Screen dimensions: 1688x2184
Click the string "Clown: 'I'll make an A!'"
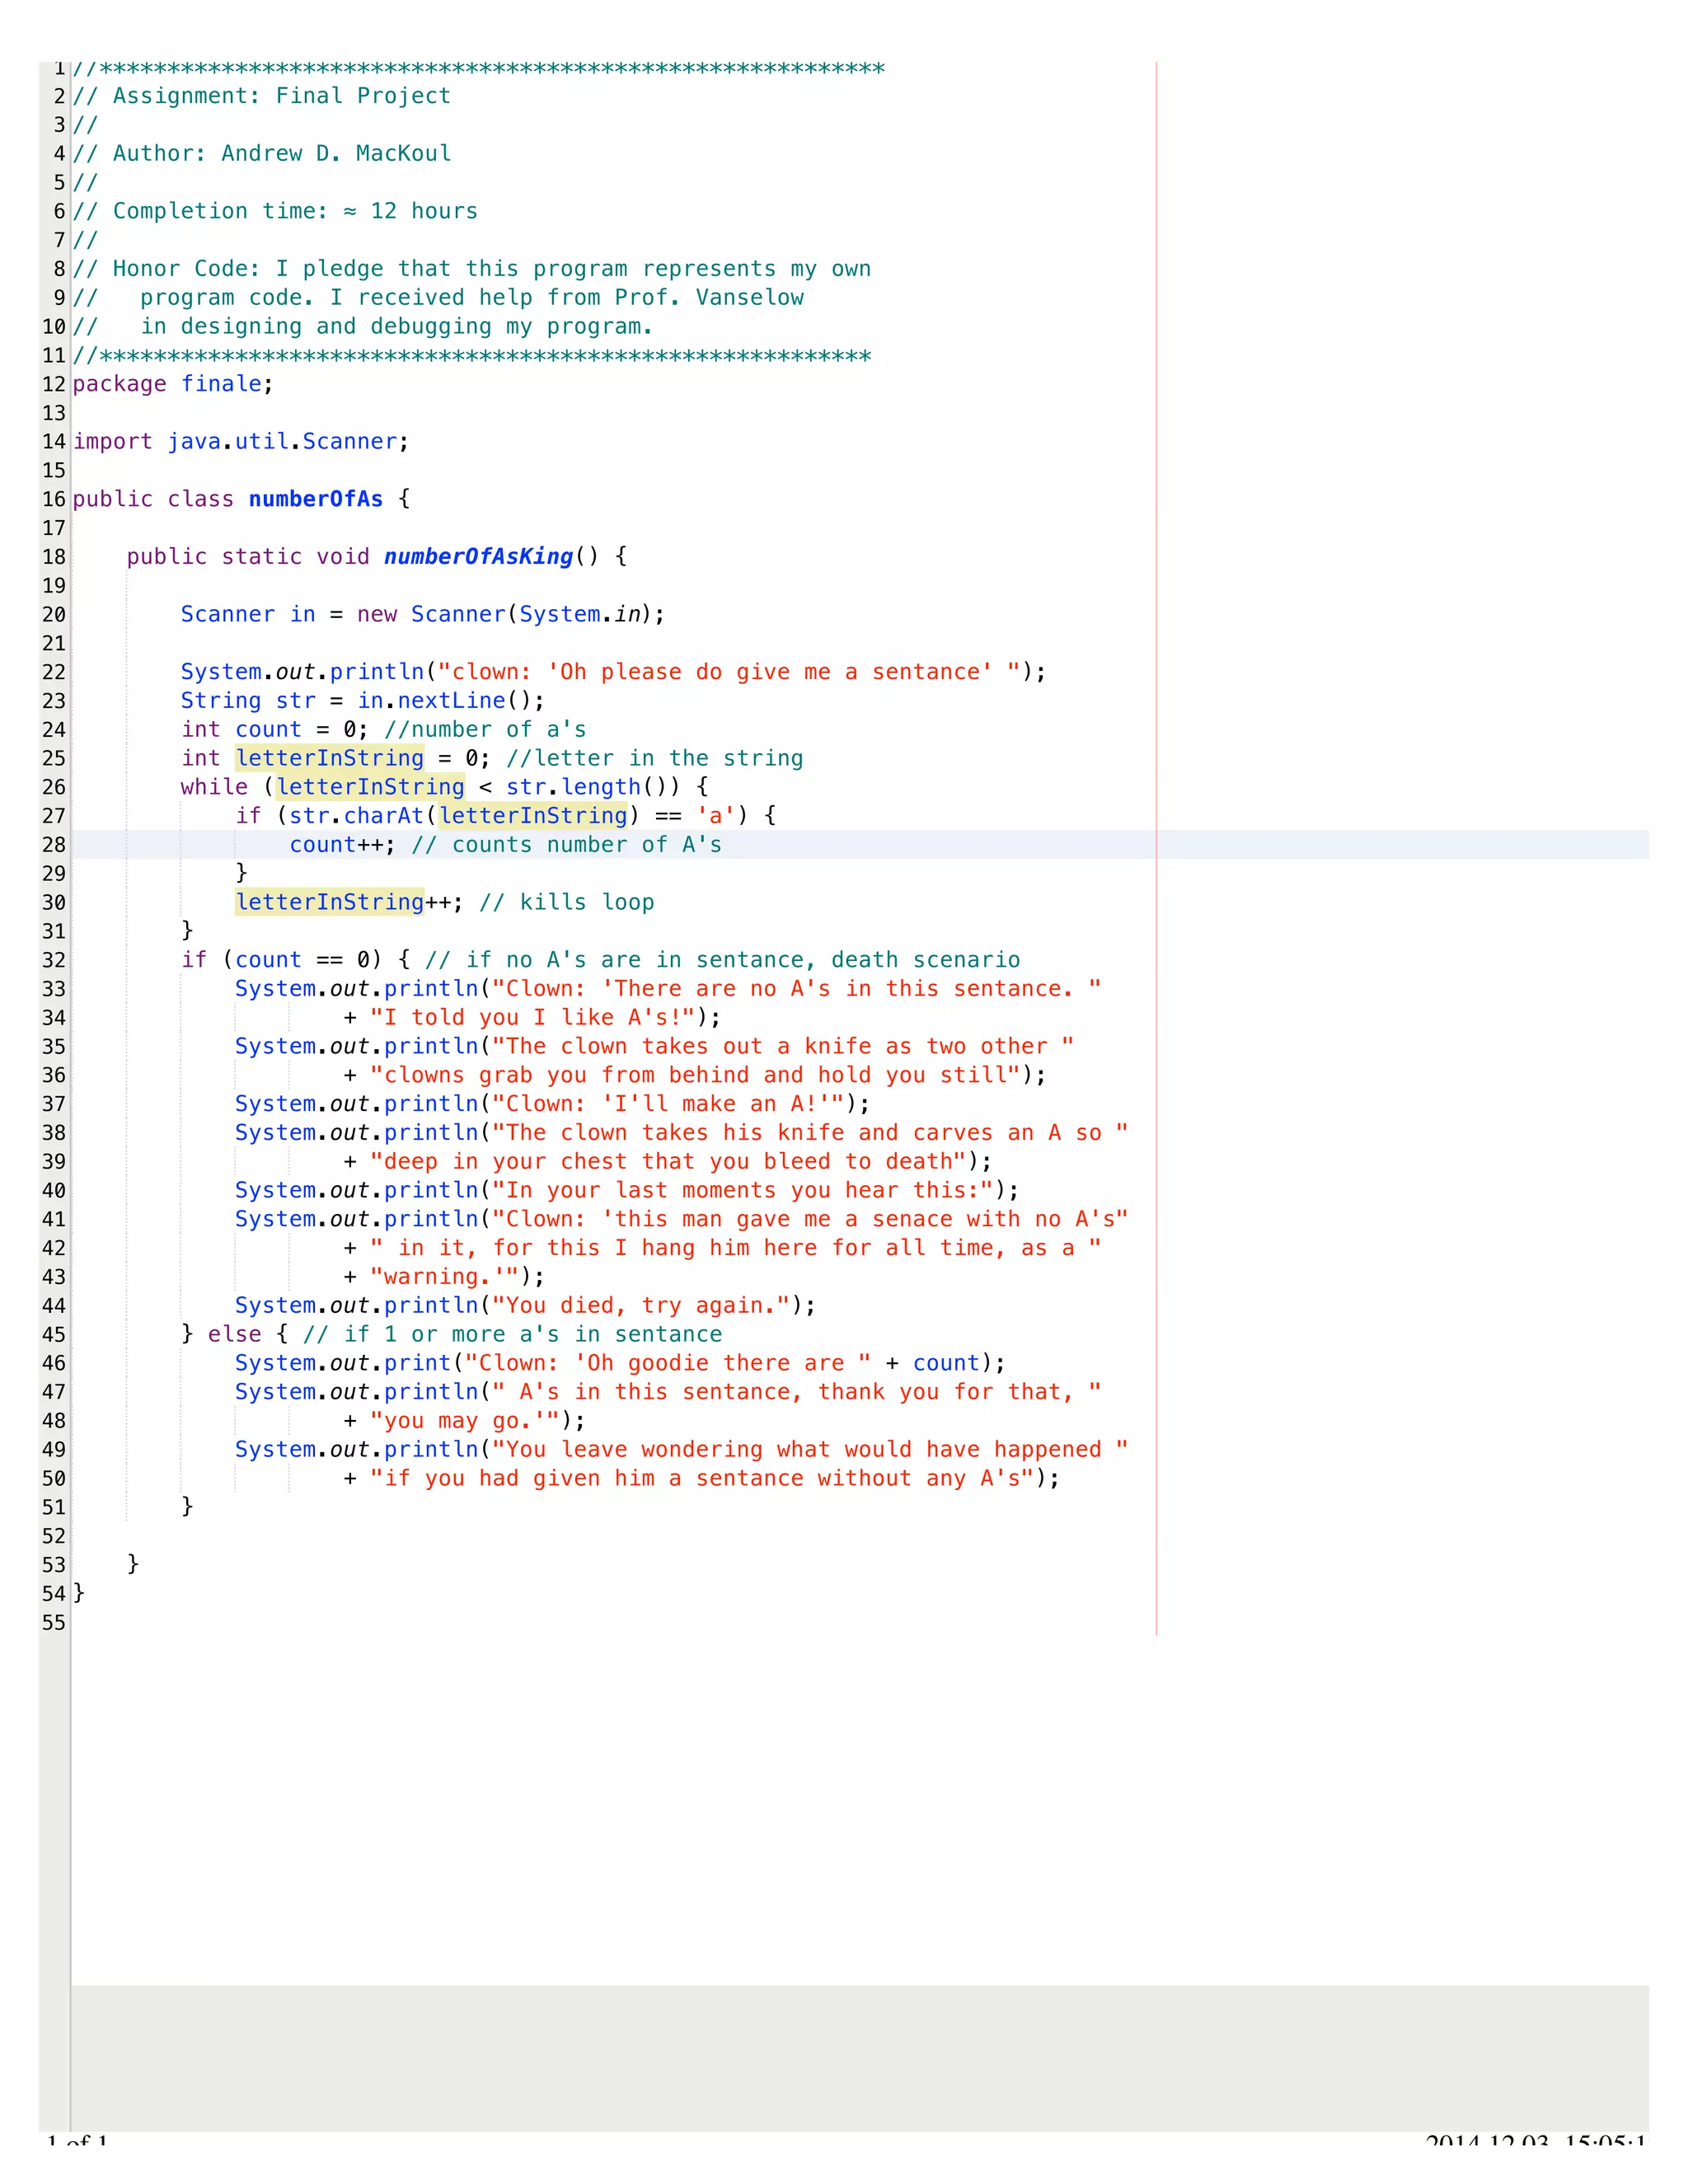click(668, 1104)
